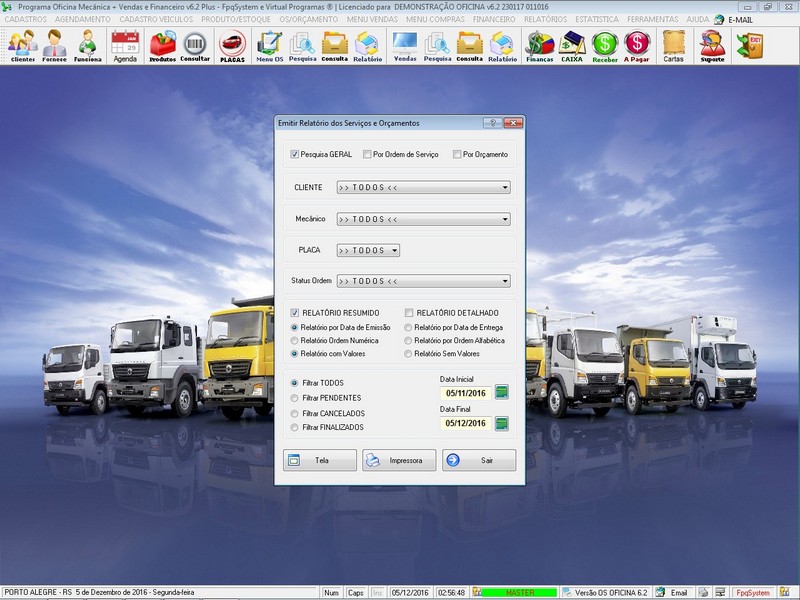Toggle RELATÓRIO RESUMIDO checkbox
800x600 pixels.
coord(294,313)
